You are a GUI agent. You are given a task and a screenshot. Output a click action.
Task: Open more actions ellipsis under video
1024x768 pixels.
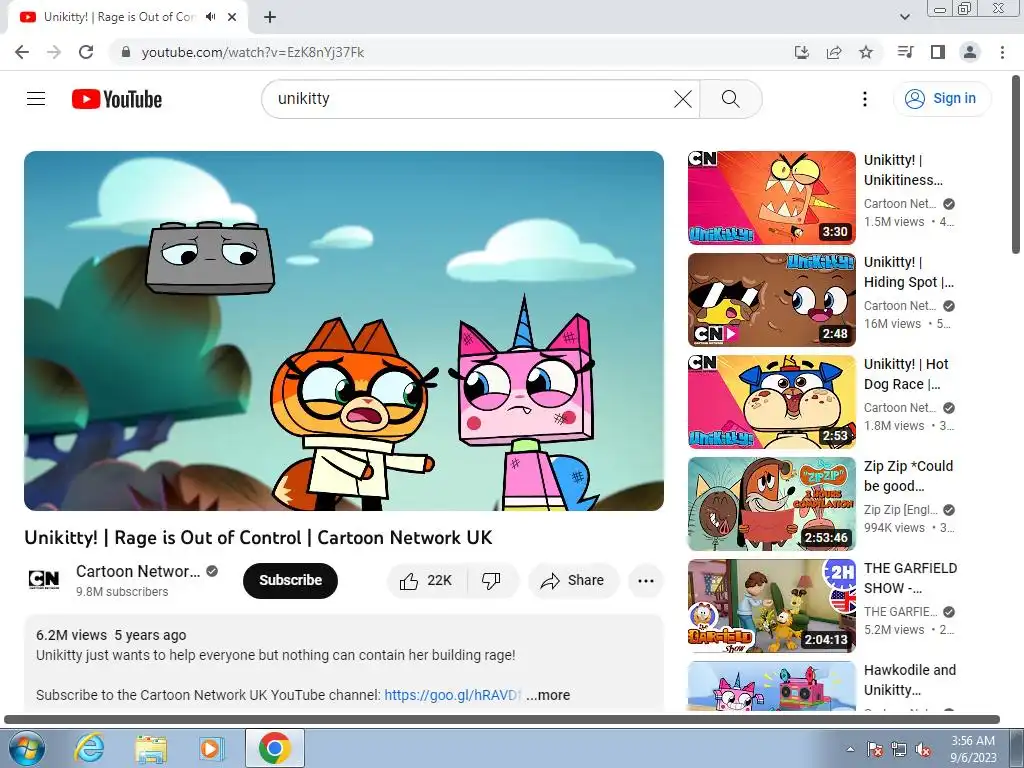click(x=645, y=580)
